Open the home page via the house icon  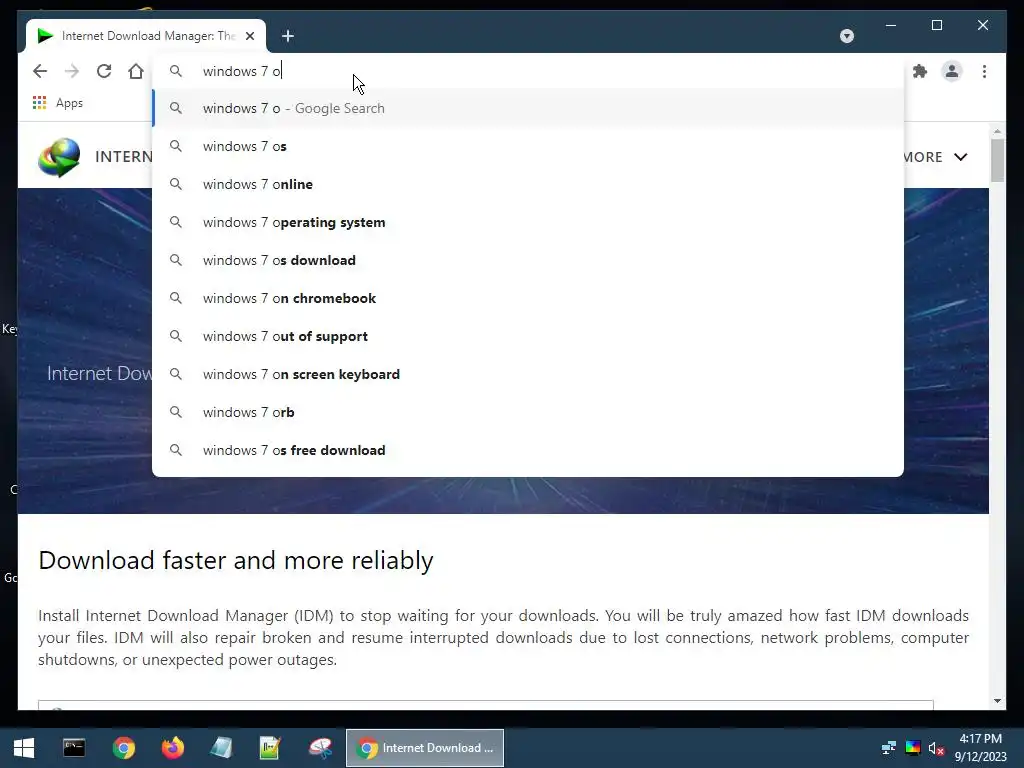pyautogui.click(x=135, y=71)
